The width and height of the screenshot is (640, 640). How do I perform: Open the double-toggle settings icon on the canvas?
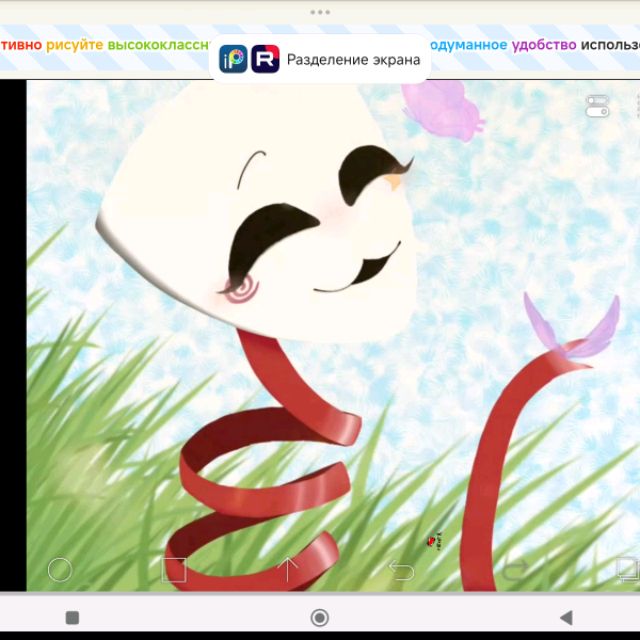pos(597,106)
